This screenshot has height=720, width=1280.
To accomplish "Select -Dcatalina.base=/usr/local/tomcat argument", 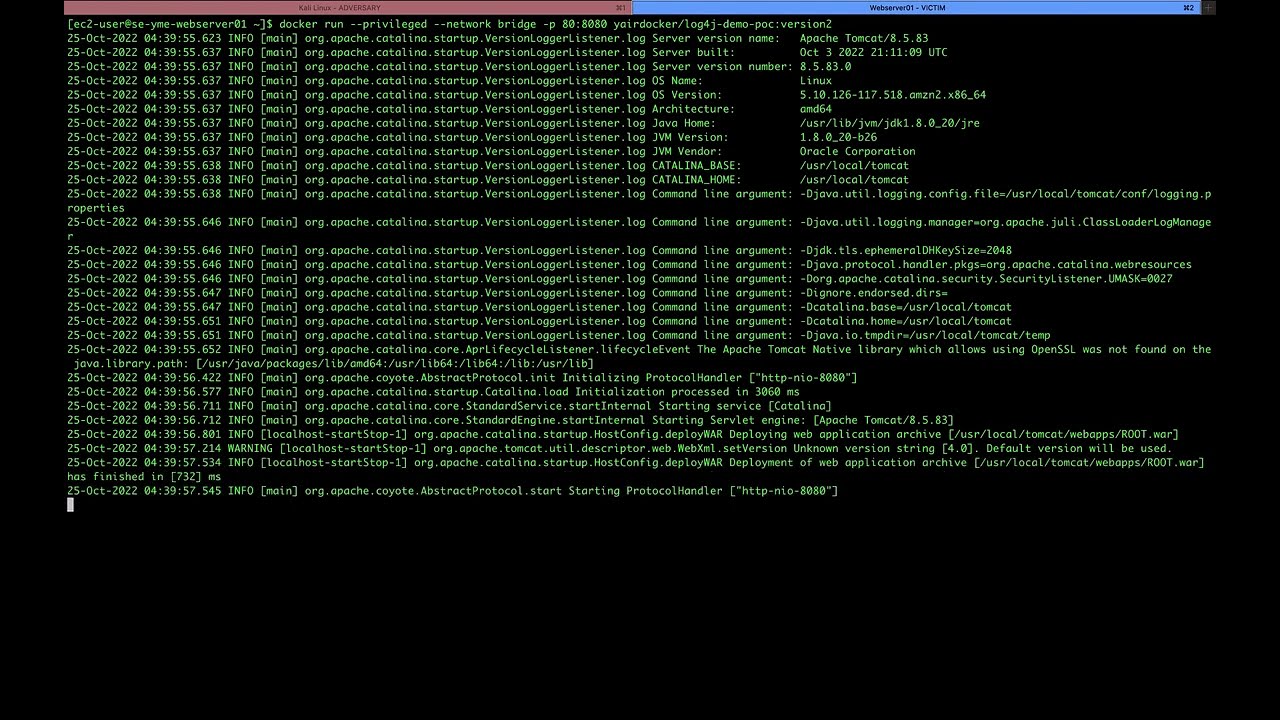I will coord(906,307).
